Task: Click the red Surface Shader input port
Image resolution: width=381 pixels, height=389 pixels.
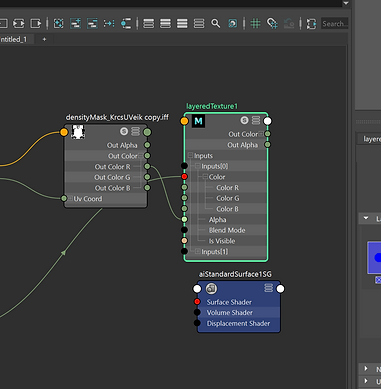Action: [197, 302]
